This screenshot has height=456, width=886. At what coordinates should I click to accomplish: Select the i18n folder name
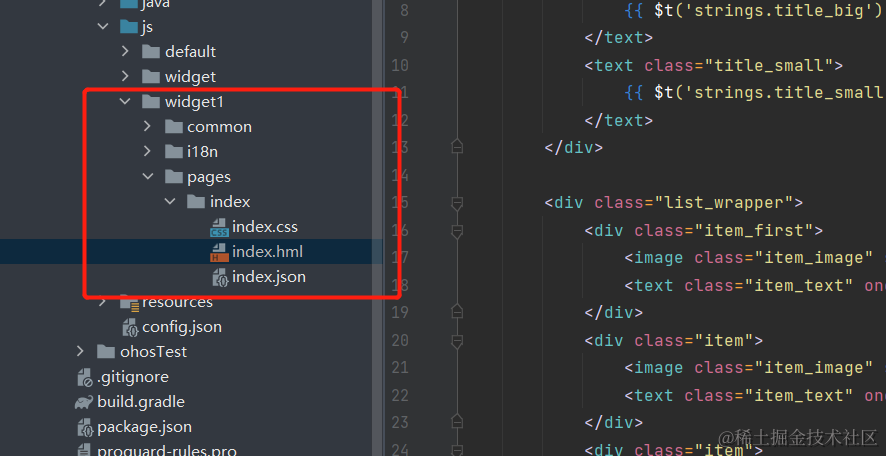(202, 151)
